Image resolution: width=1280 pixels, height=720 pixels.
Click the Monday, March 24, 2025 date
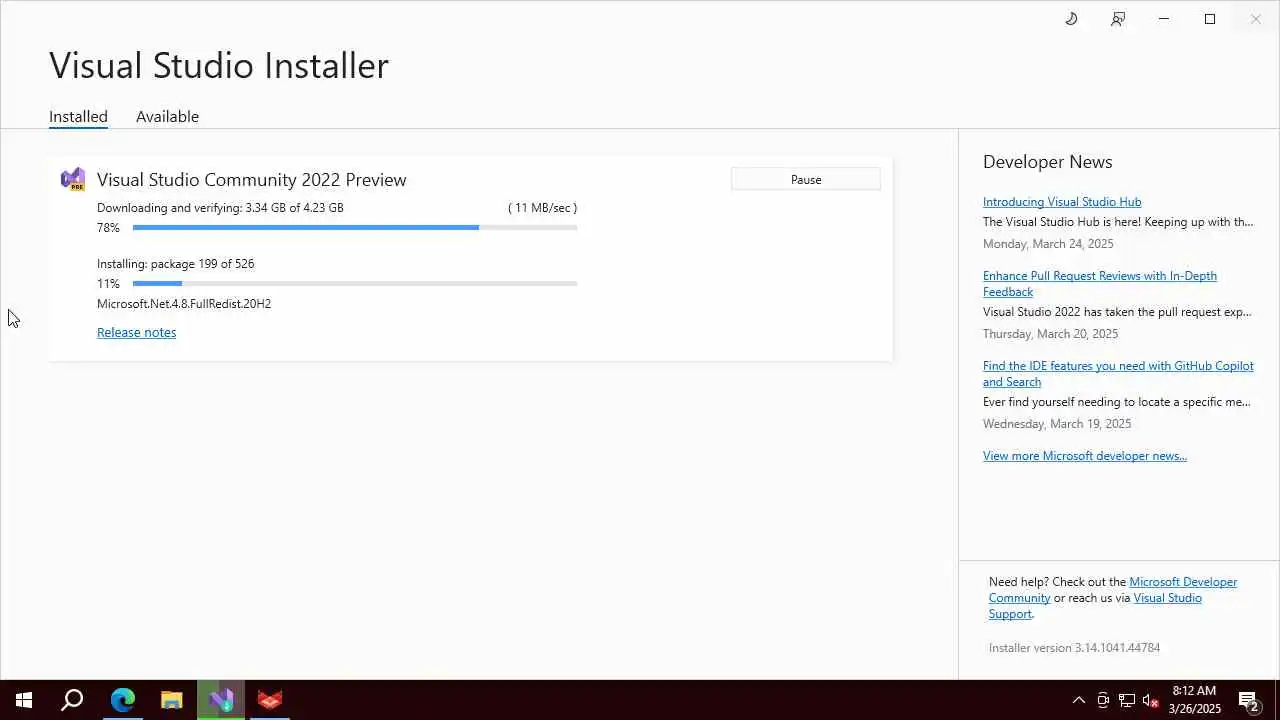[x=1048, y=243]
